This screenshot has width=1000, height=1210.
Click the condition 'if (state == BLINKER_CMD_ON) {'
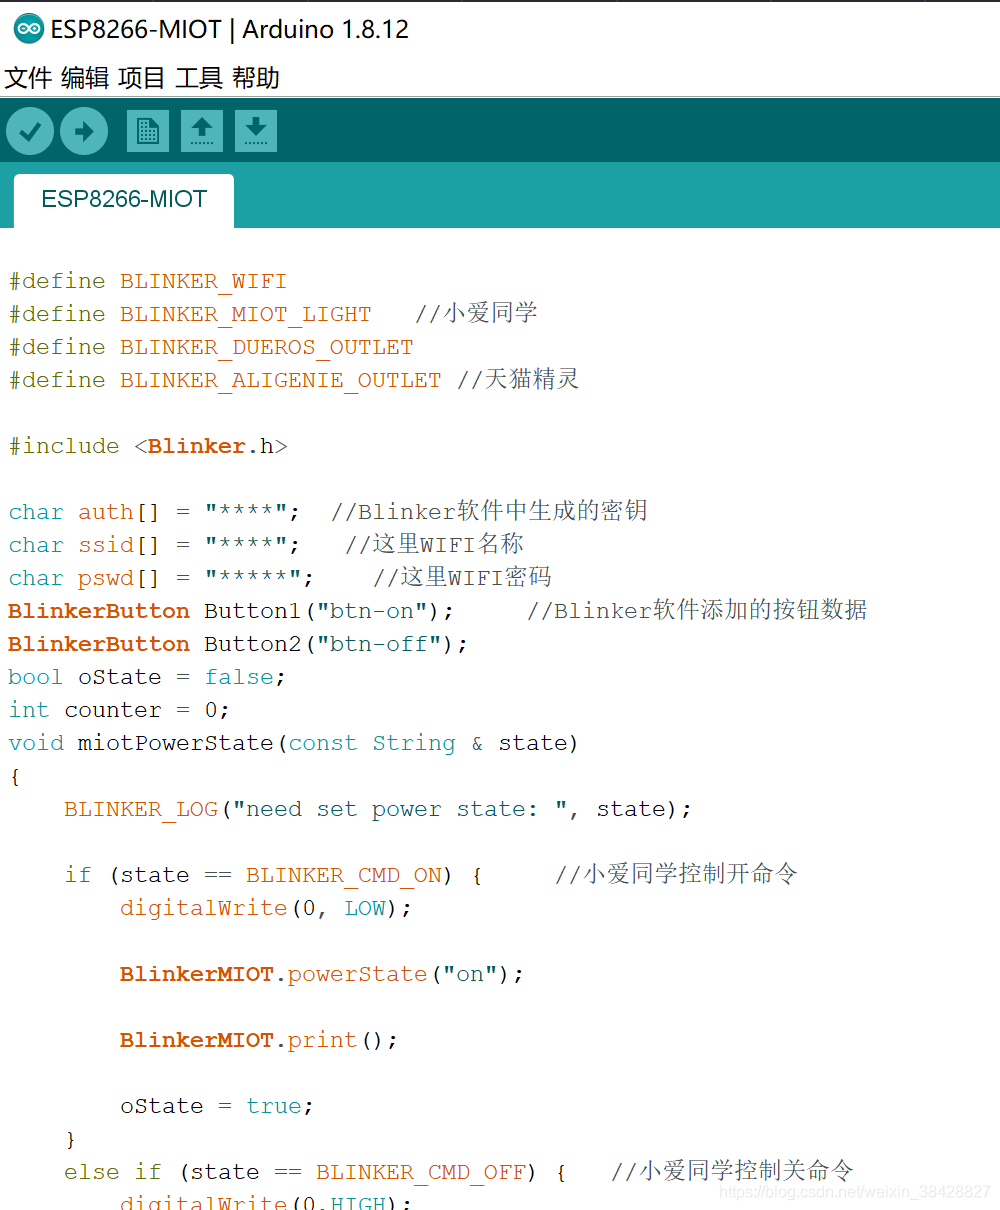pyautogui.click(x=274, y=875)
